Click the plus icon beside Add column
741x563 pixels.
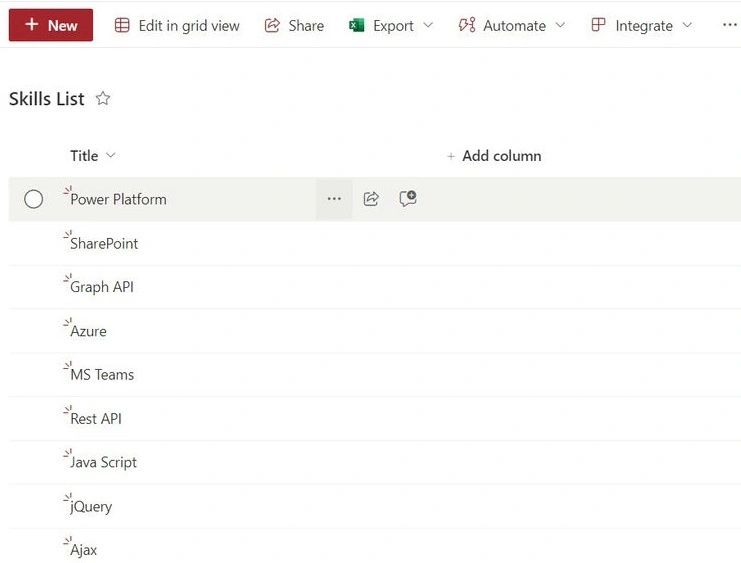(451, 156)
